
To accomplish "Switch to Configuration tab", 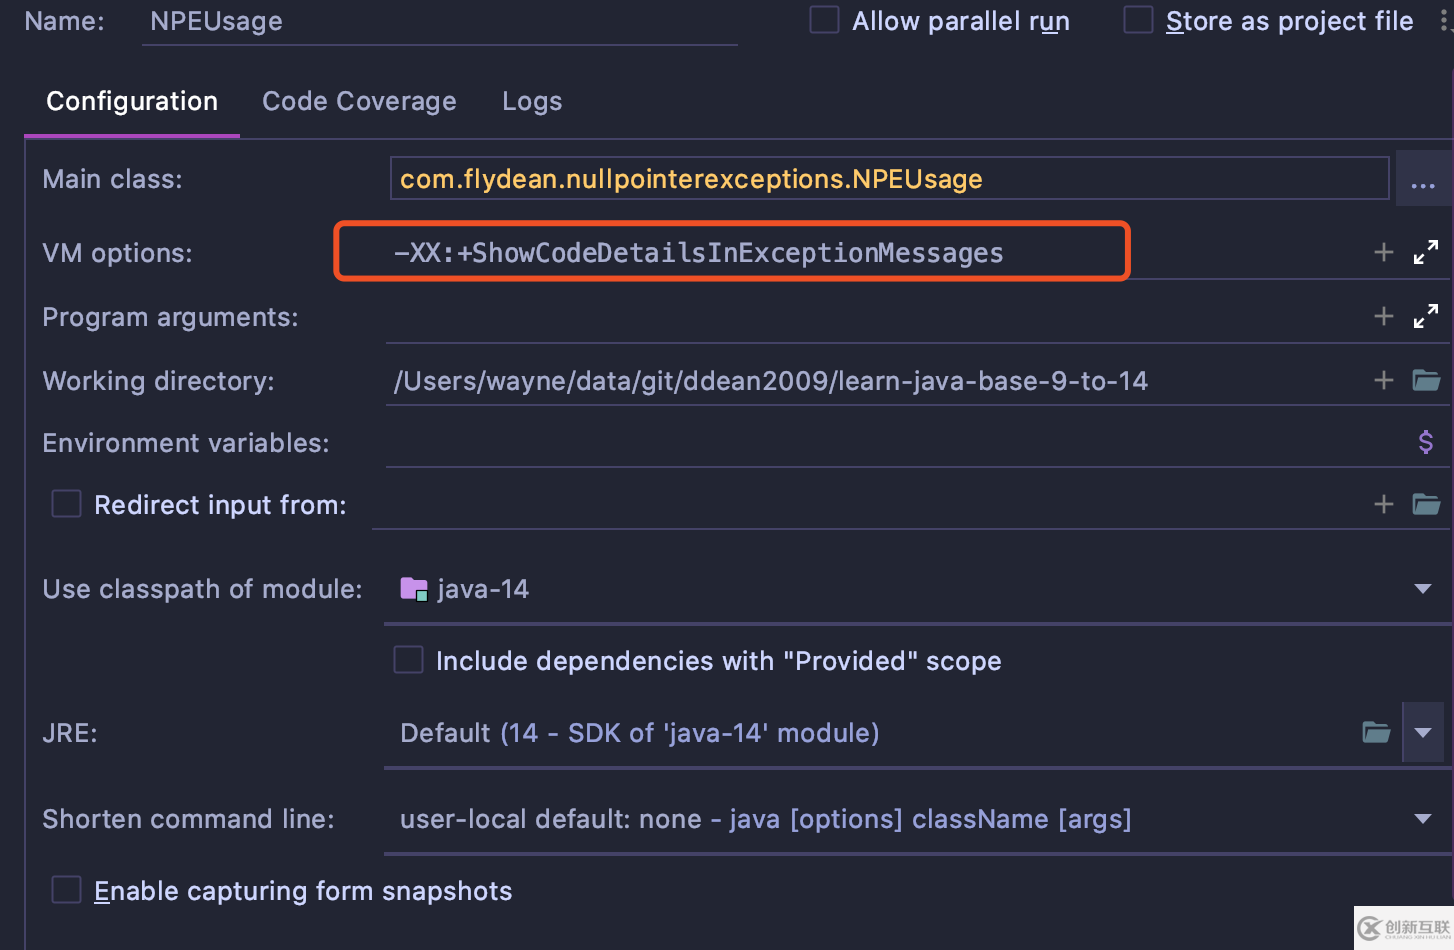I will coord(132,101).
